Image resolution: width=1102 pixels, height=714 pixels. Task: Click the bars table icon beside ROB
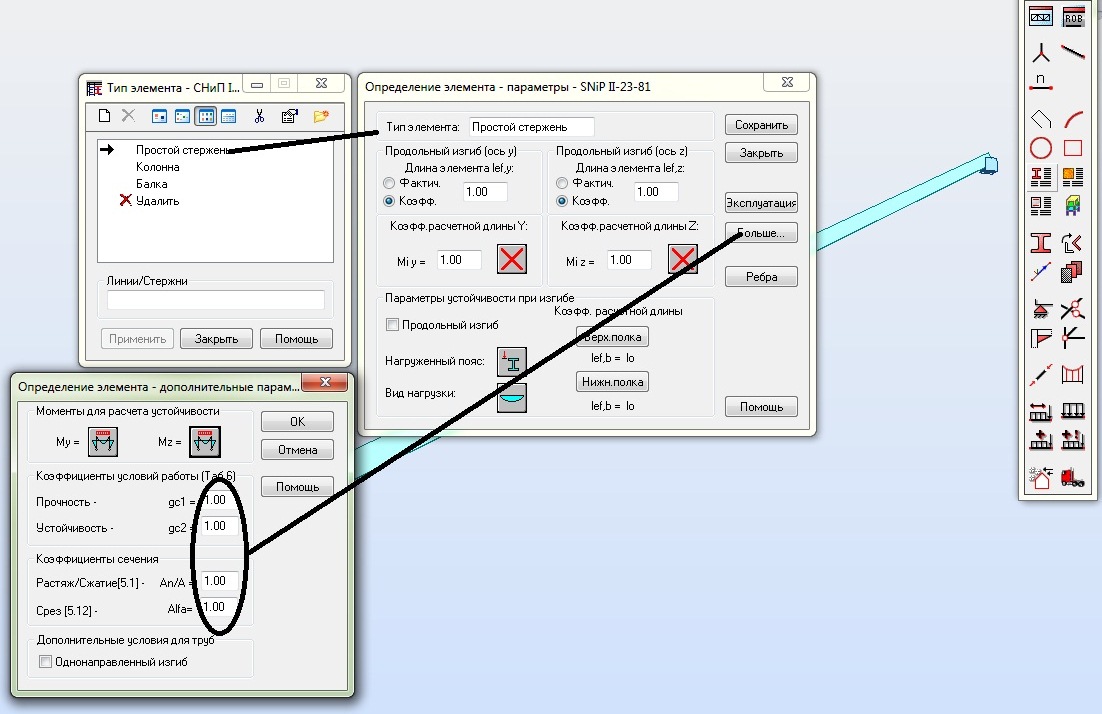tap(1041, 17)
